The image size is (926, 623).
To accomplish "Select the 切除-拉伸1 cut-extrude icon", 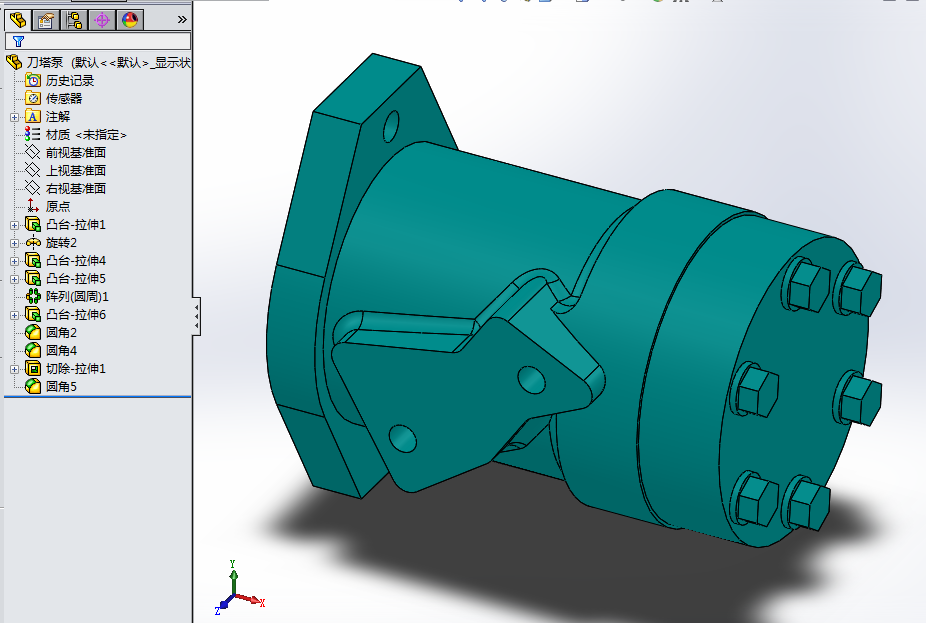I will tap(33, 368).
